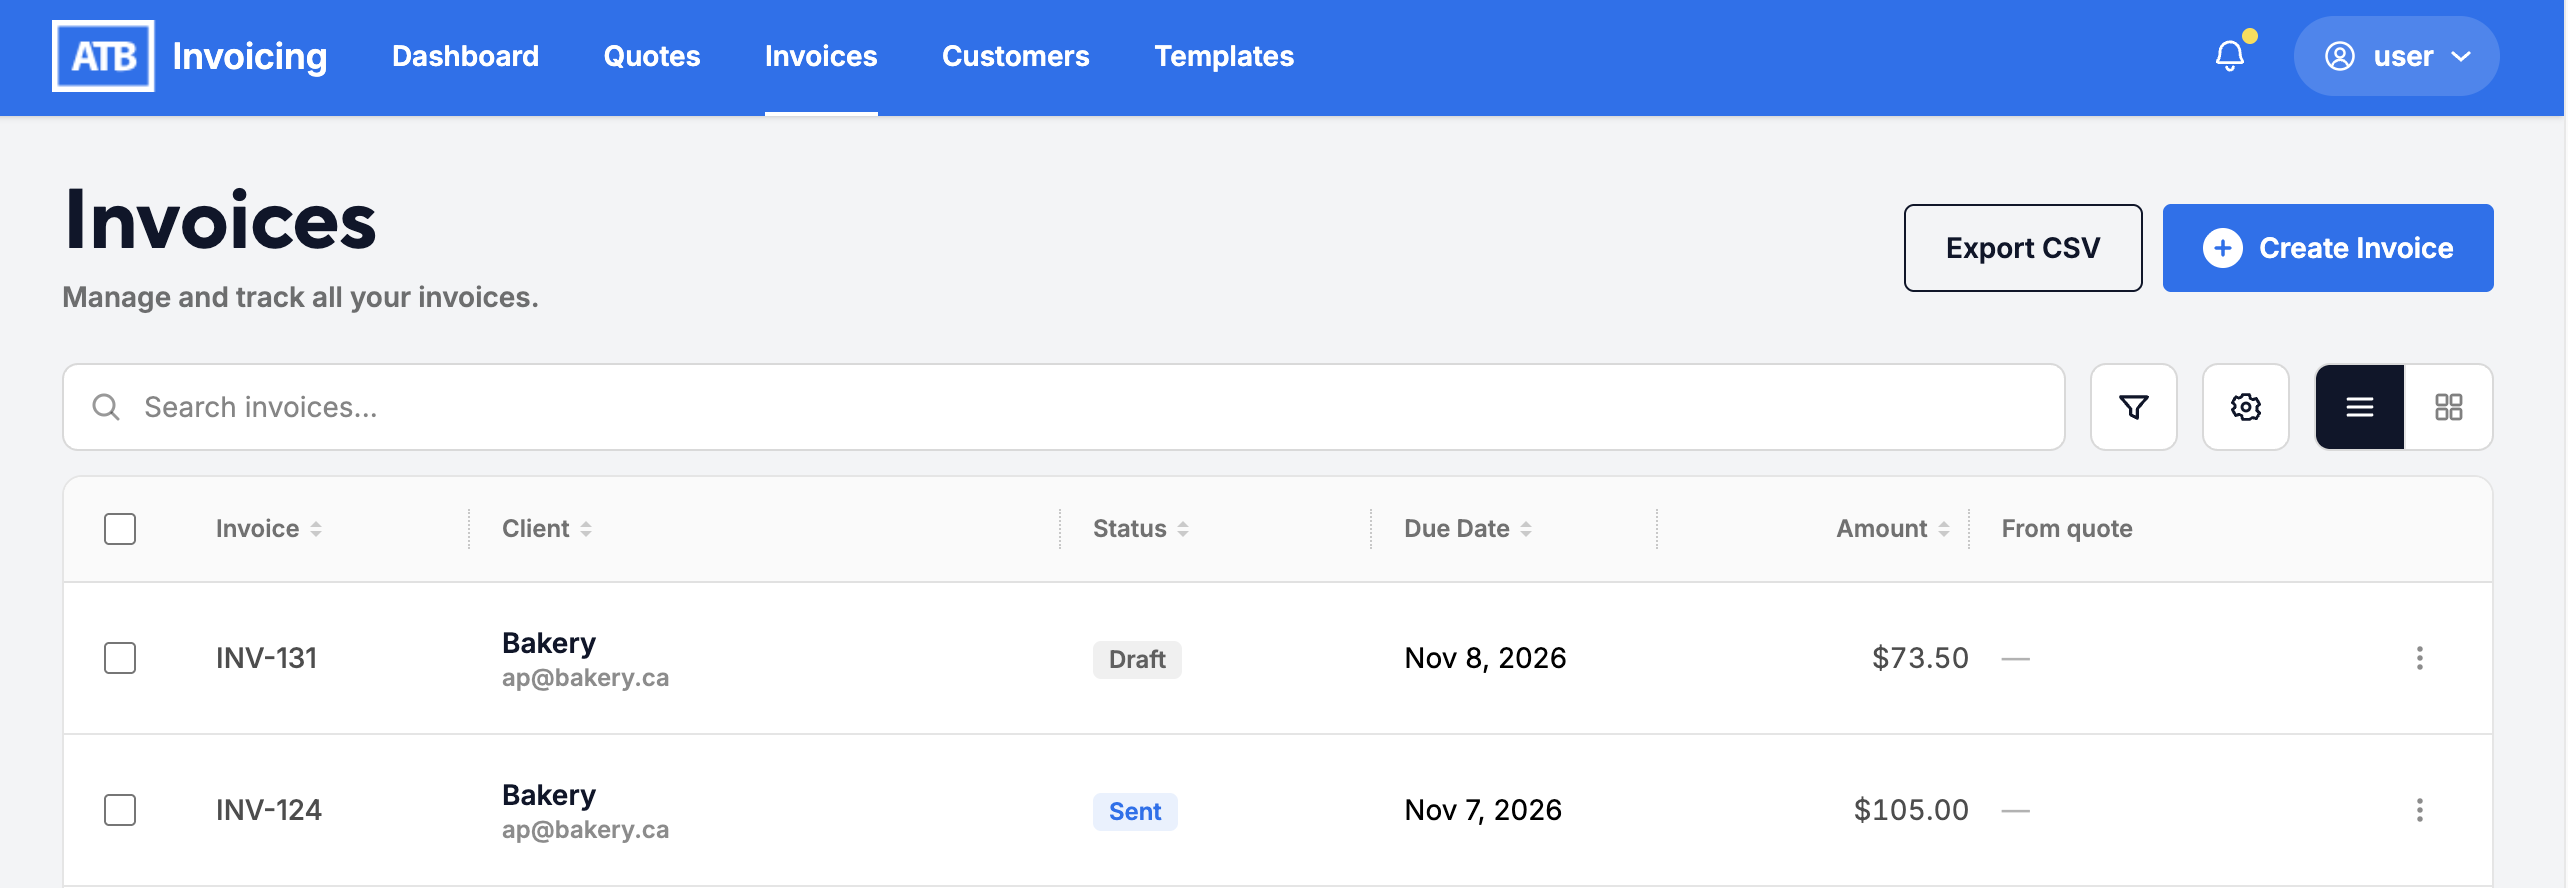The image size is (2568, 888).
Task: Tick the checkbox for INV-131
Action: click(120, 658)
